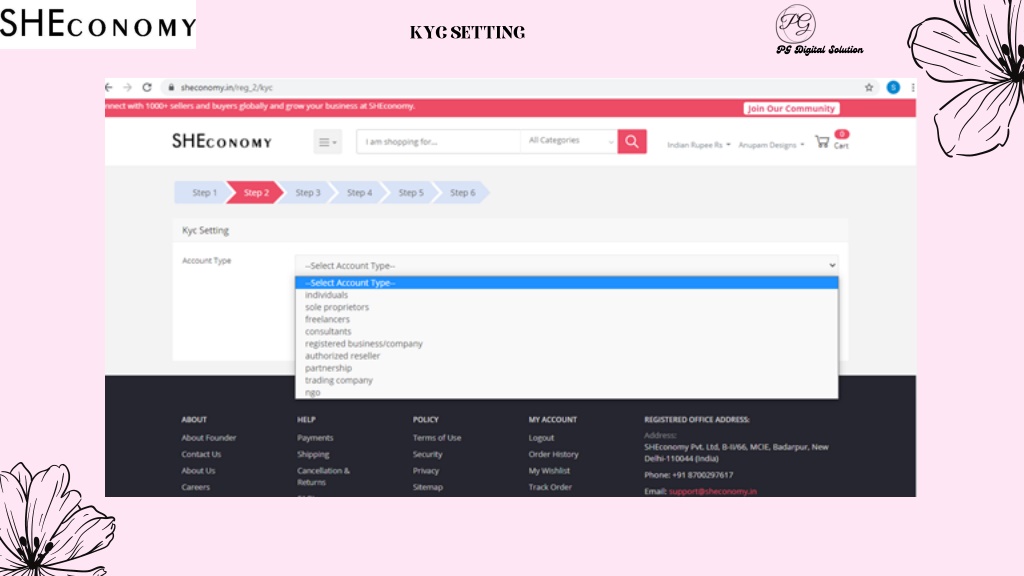Select 'consultants' account type

[566, 332]
